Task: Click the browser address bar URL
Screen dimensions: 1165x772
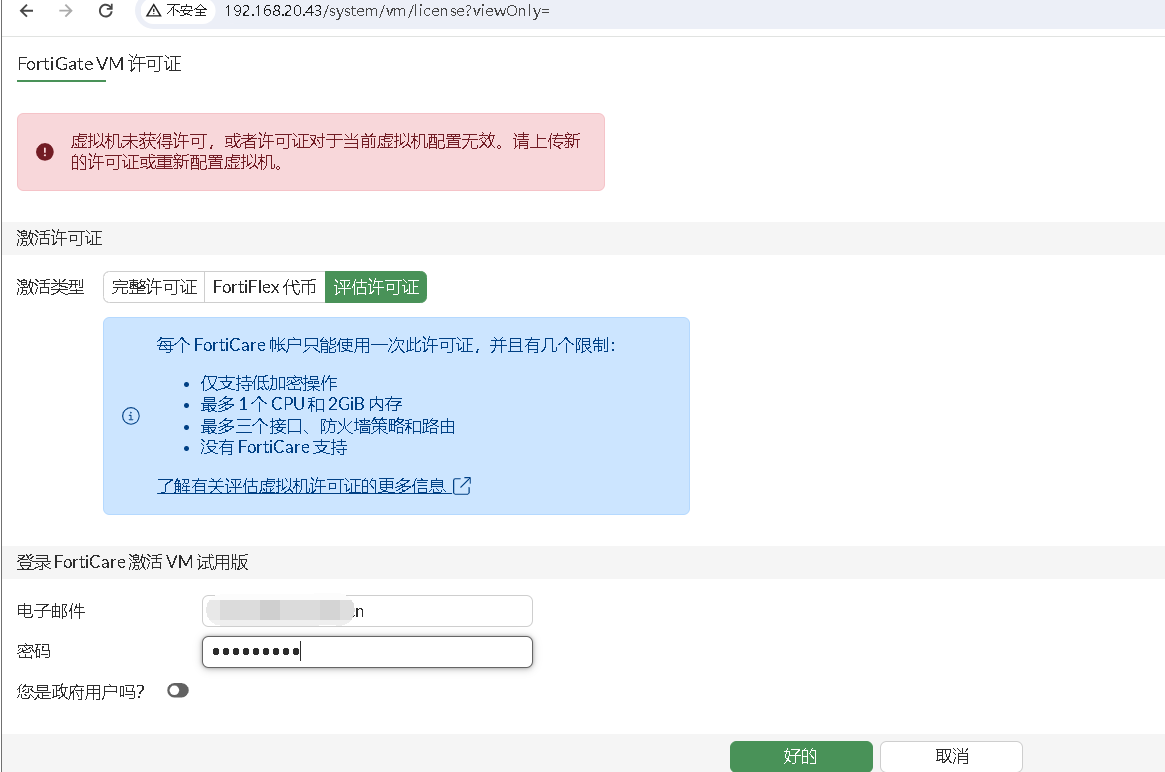Action: click(386, 11)
